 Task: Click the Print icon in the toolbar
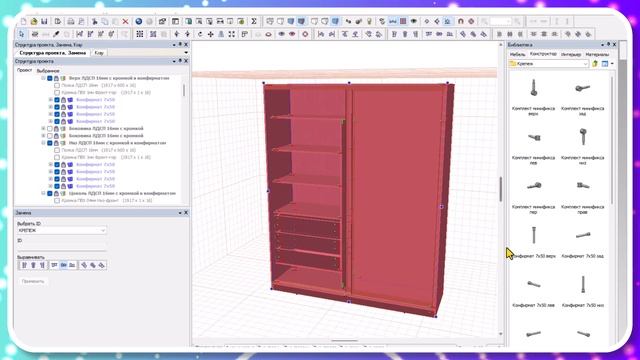coord(71,21)
